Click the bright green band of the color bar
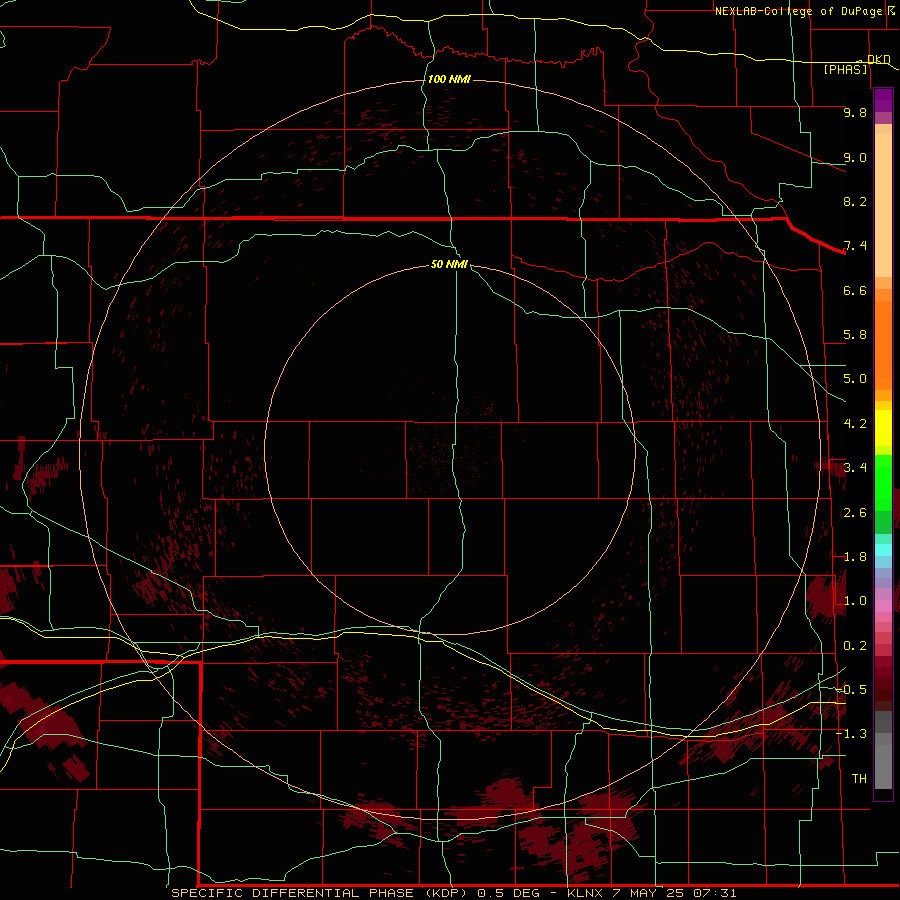Viewport: 900px width, 900px height. point(883,482)
